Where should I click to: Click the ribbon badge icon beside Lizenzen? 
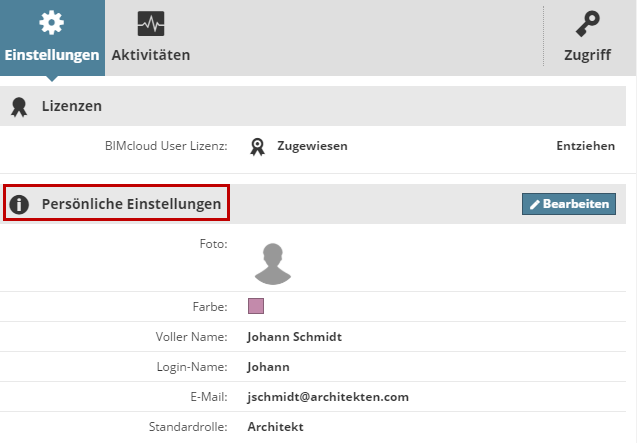coord(19,106)
